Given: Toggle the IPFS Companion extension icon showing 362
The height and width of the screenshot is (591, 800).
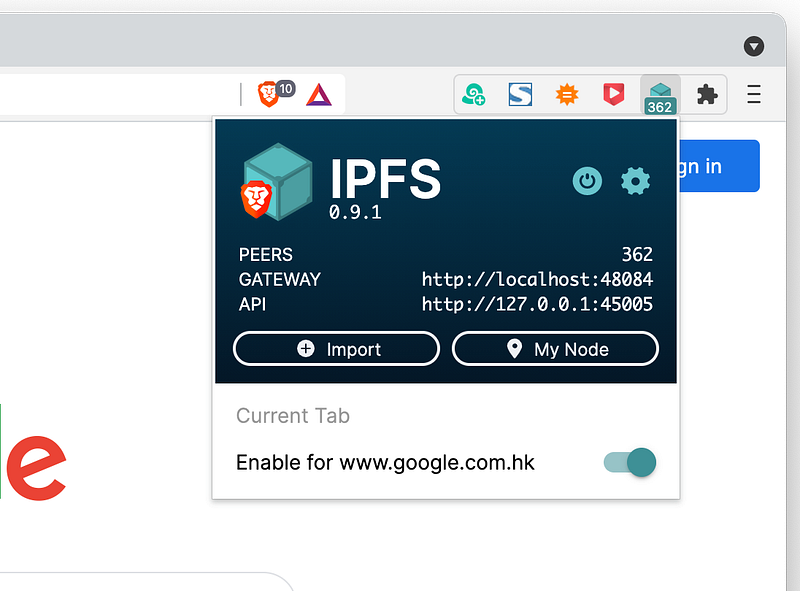Looking at the screenshot, I should pos(660,95).
